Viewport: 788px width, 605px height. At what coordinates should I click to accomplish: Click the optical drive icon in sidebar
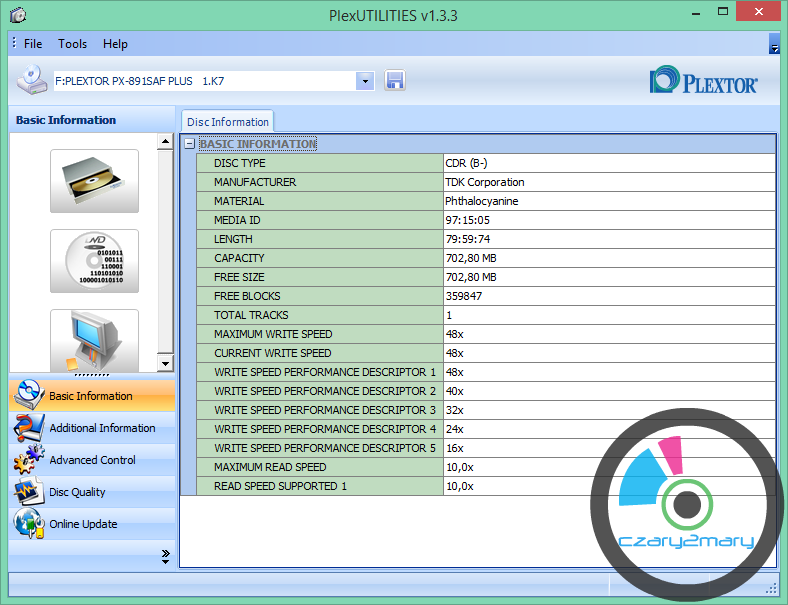click(x=94, y=181)
